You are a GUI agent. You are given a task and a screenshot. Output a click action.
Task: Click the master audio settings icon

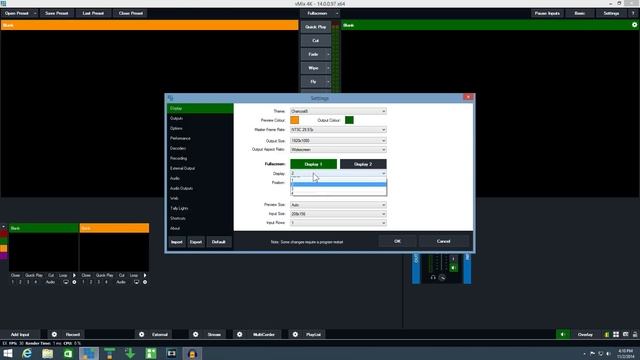click(x=442, y=278)
